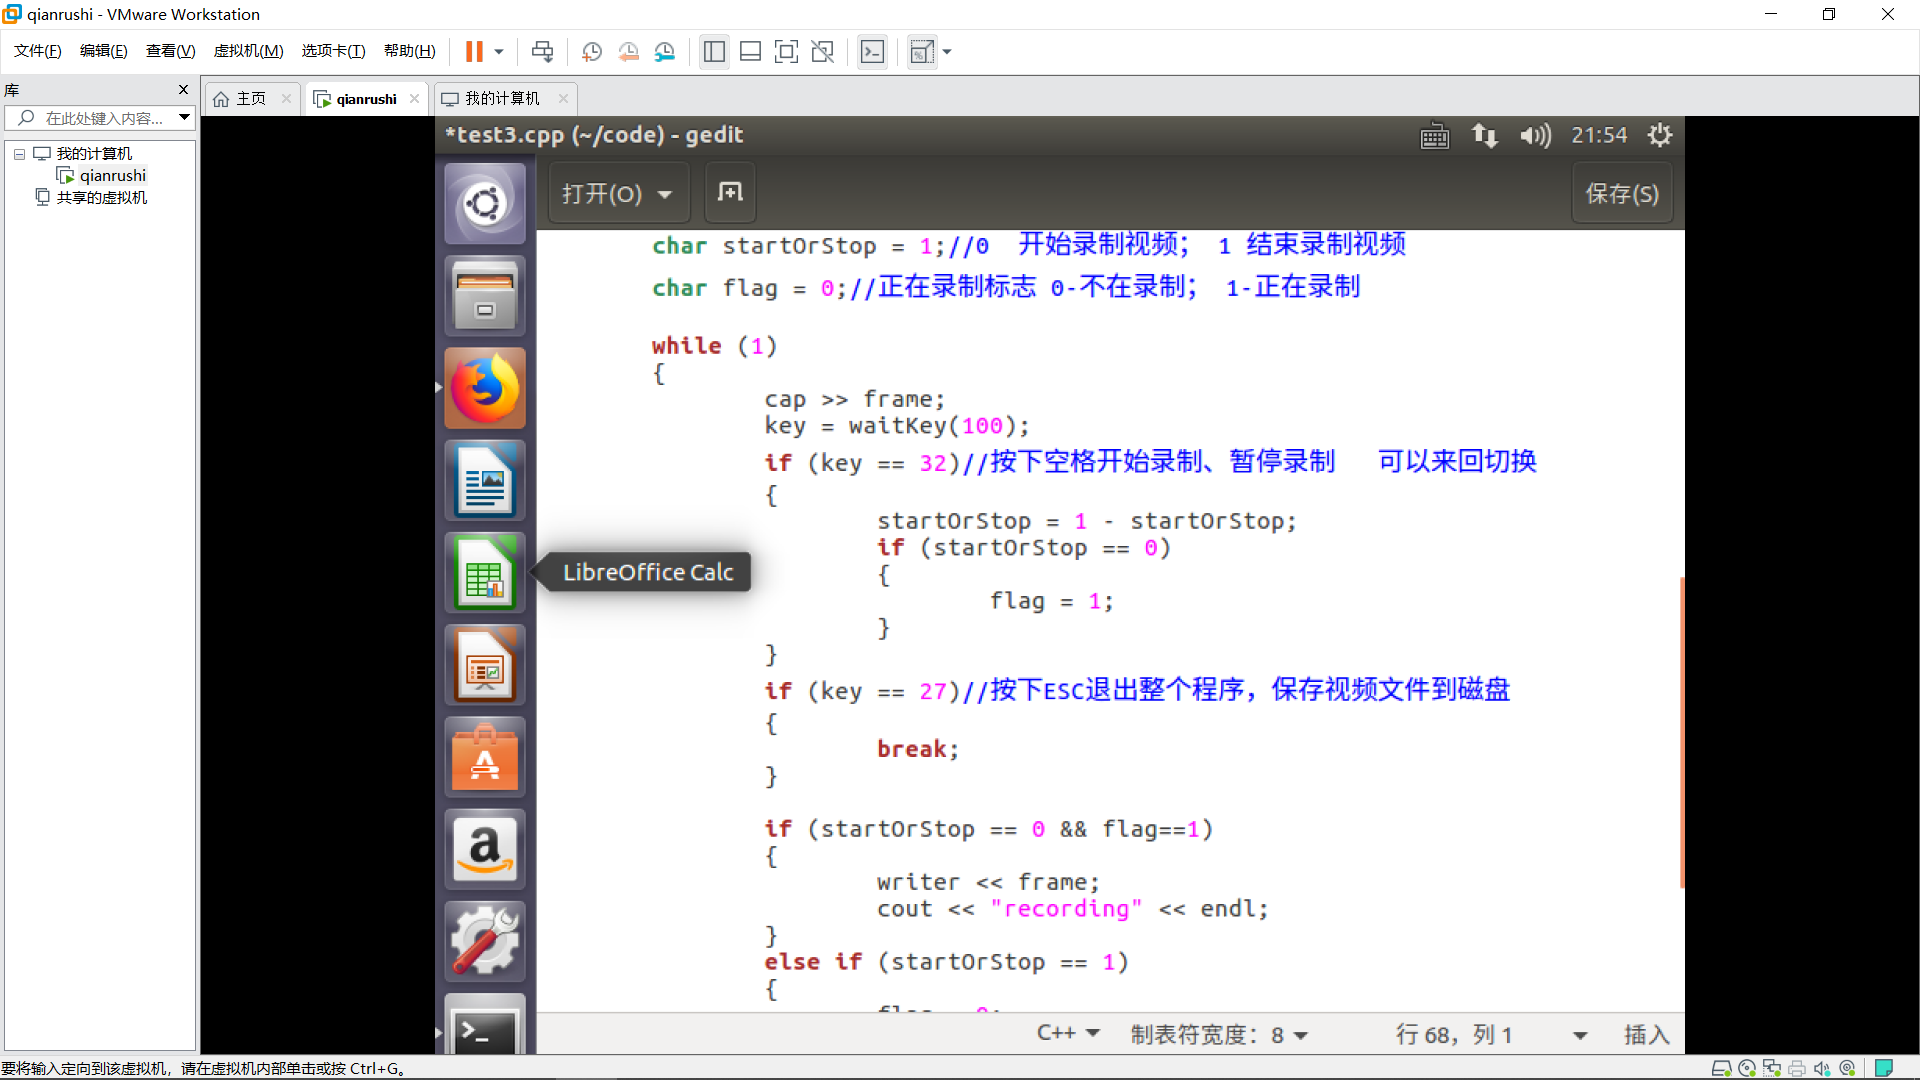This screenshot has height=1080, width=1920.
Task: Collapse the 我的计算机 tree node
Action: click(19, 154)
